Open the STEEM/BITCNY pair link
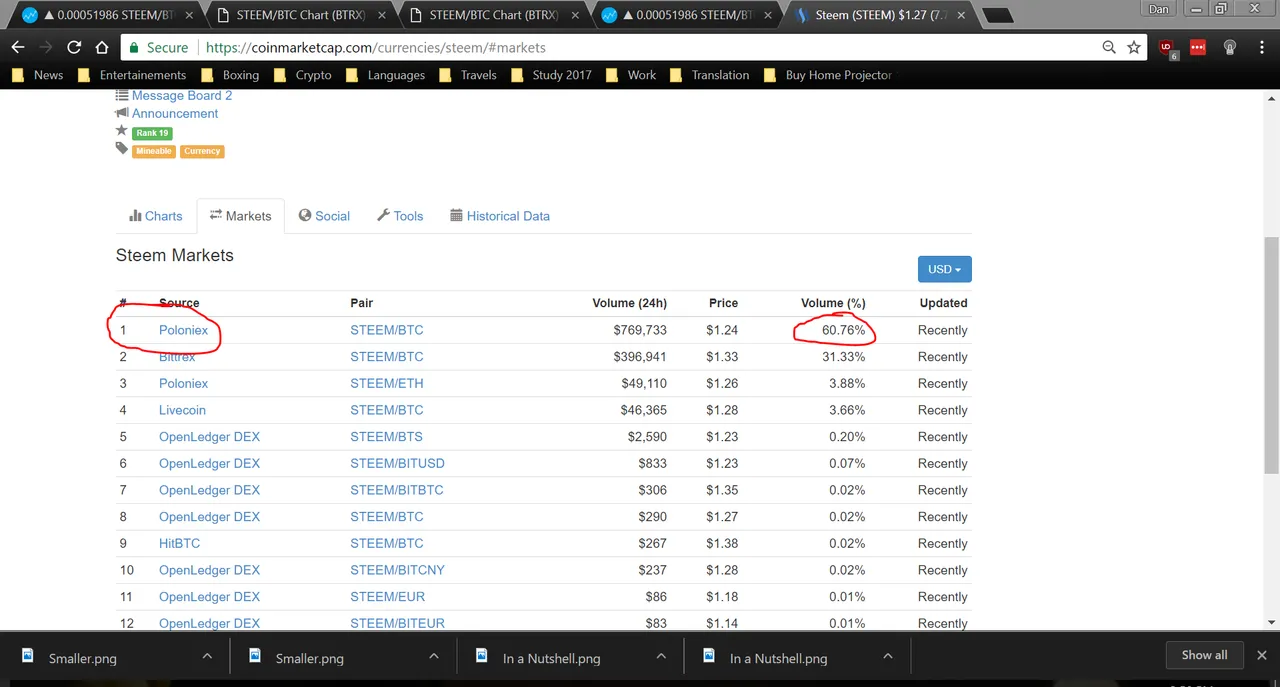This screenshot has width=1280, height=687. coord(397,570)
